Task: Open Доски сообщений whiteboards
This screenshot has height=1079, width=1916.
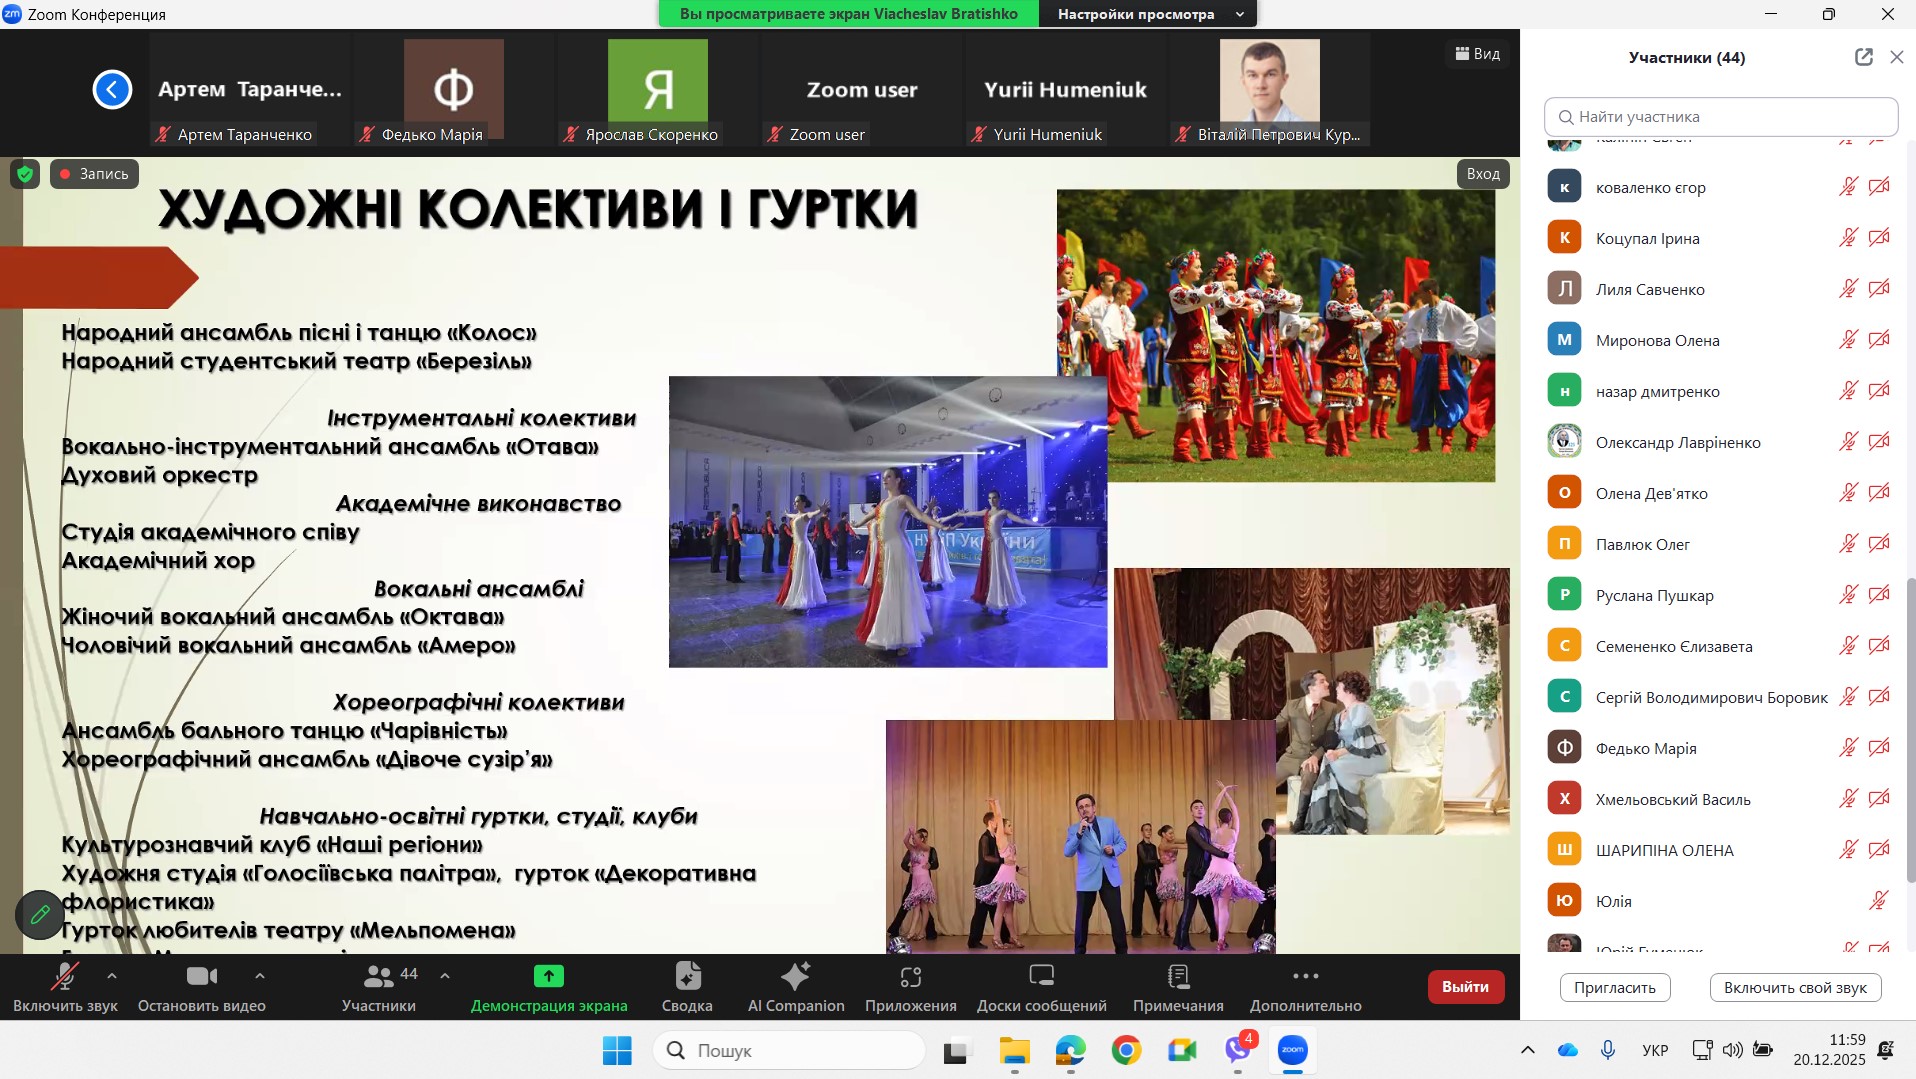Action: coord(1041,986)
